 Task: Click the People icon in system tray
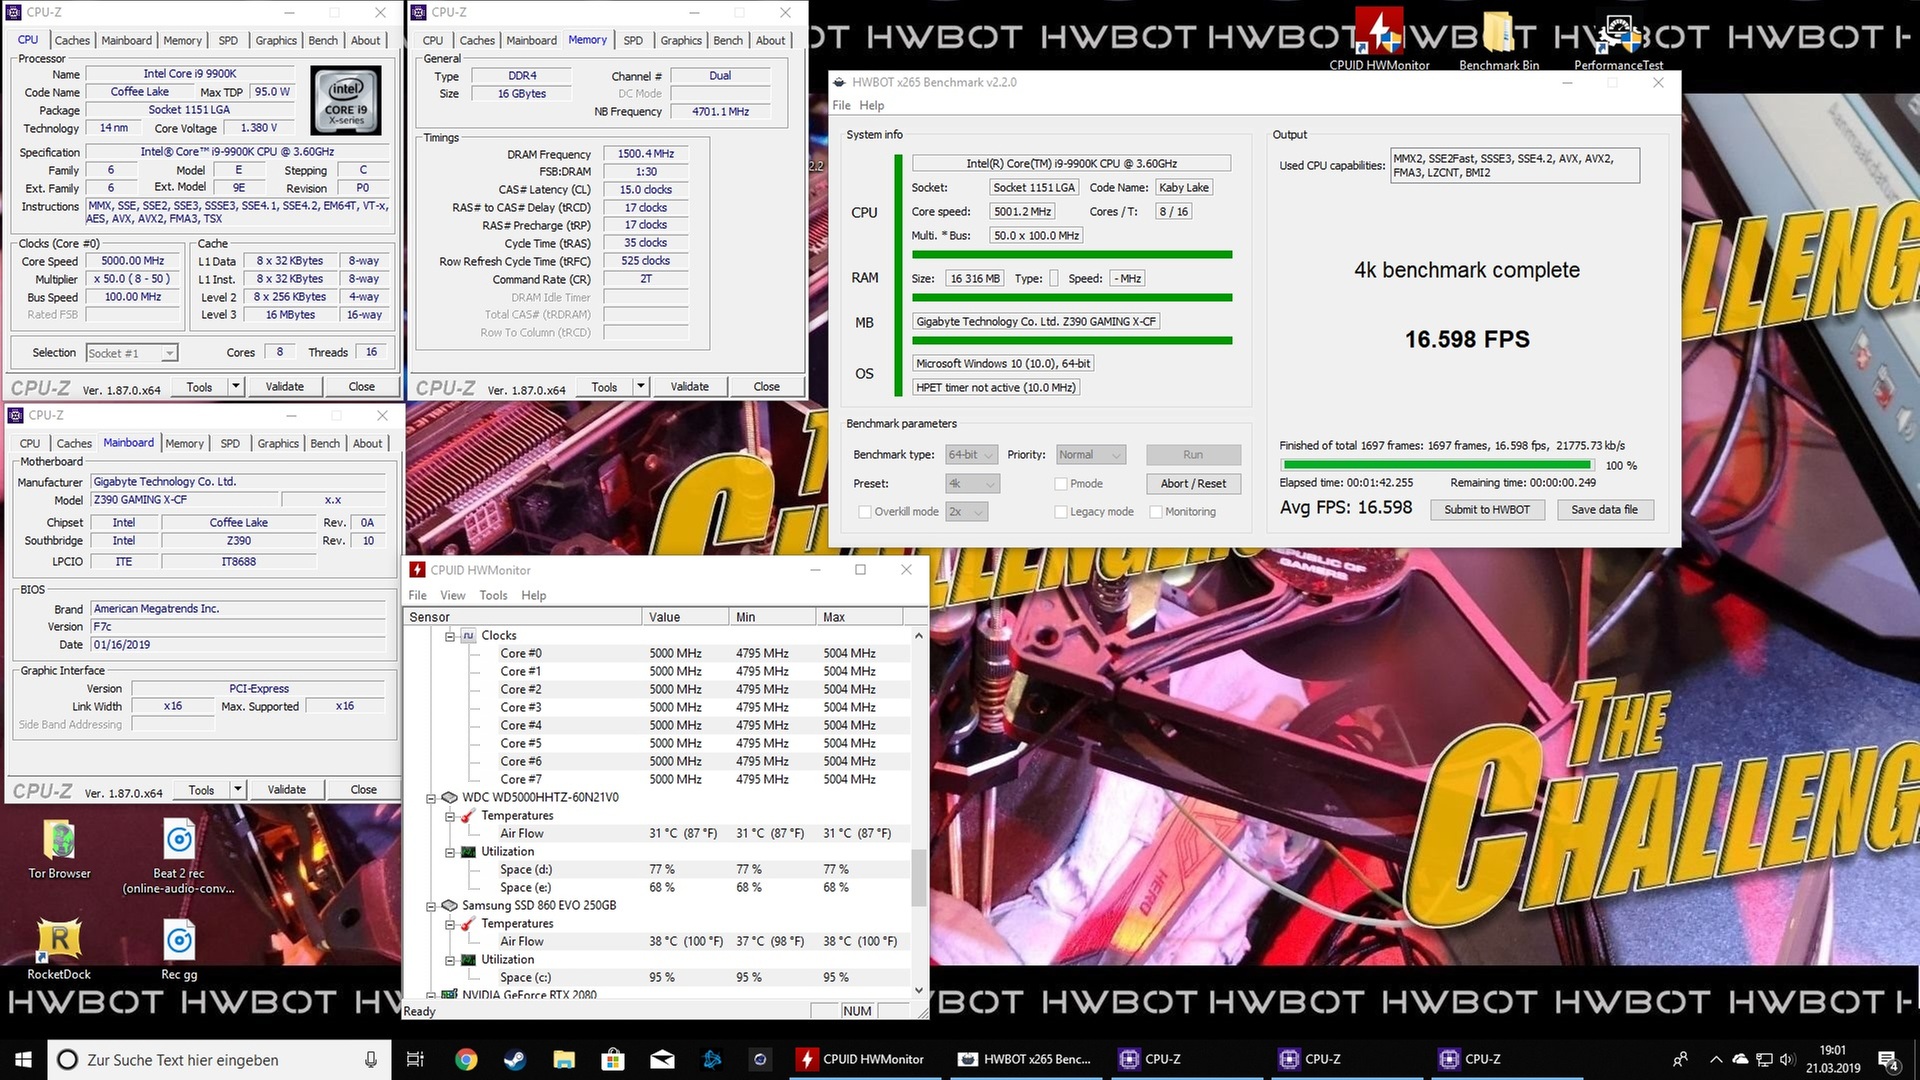pyautogui.click(x=1681, y=1059)
